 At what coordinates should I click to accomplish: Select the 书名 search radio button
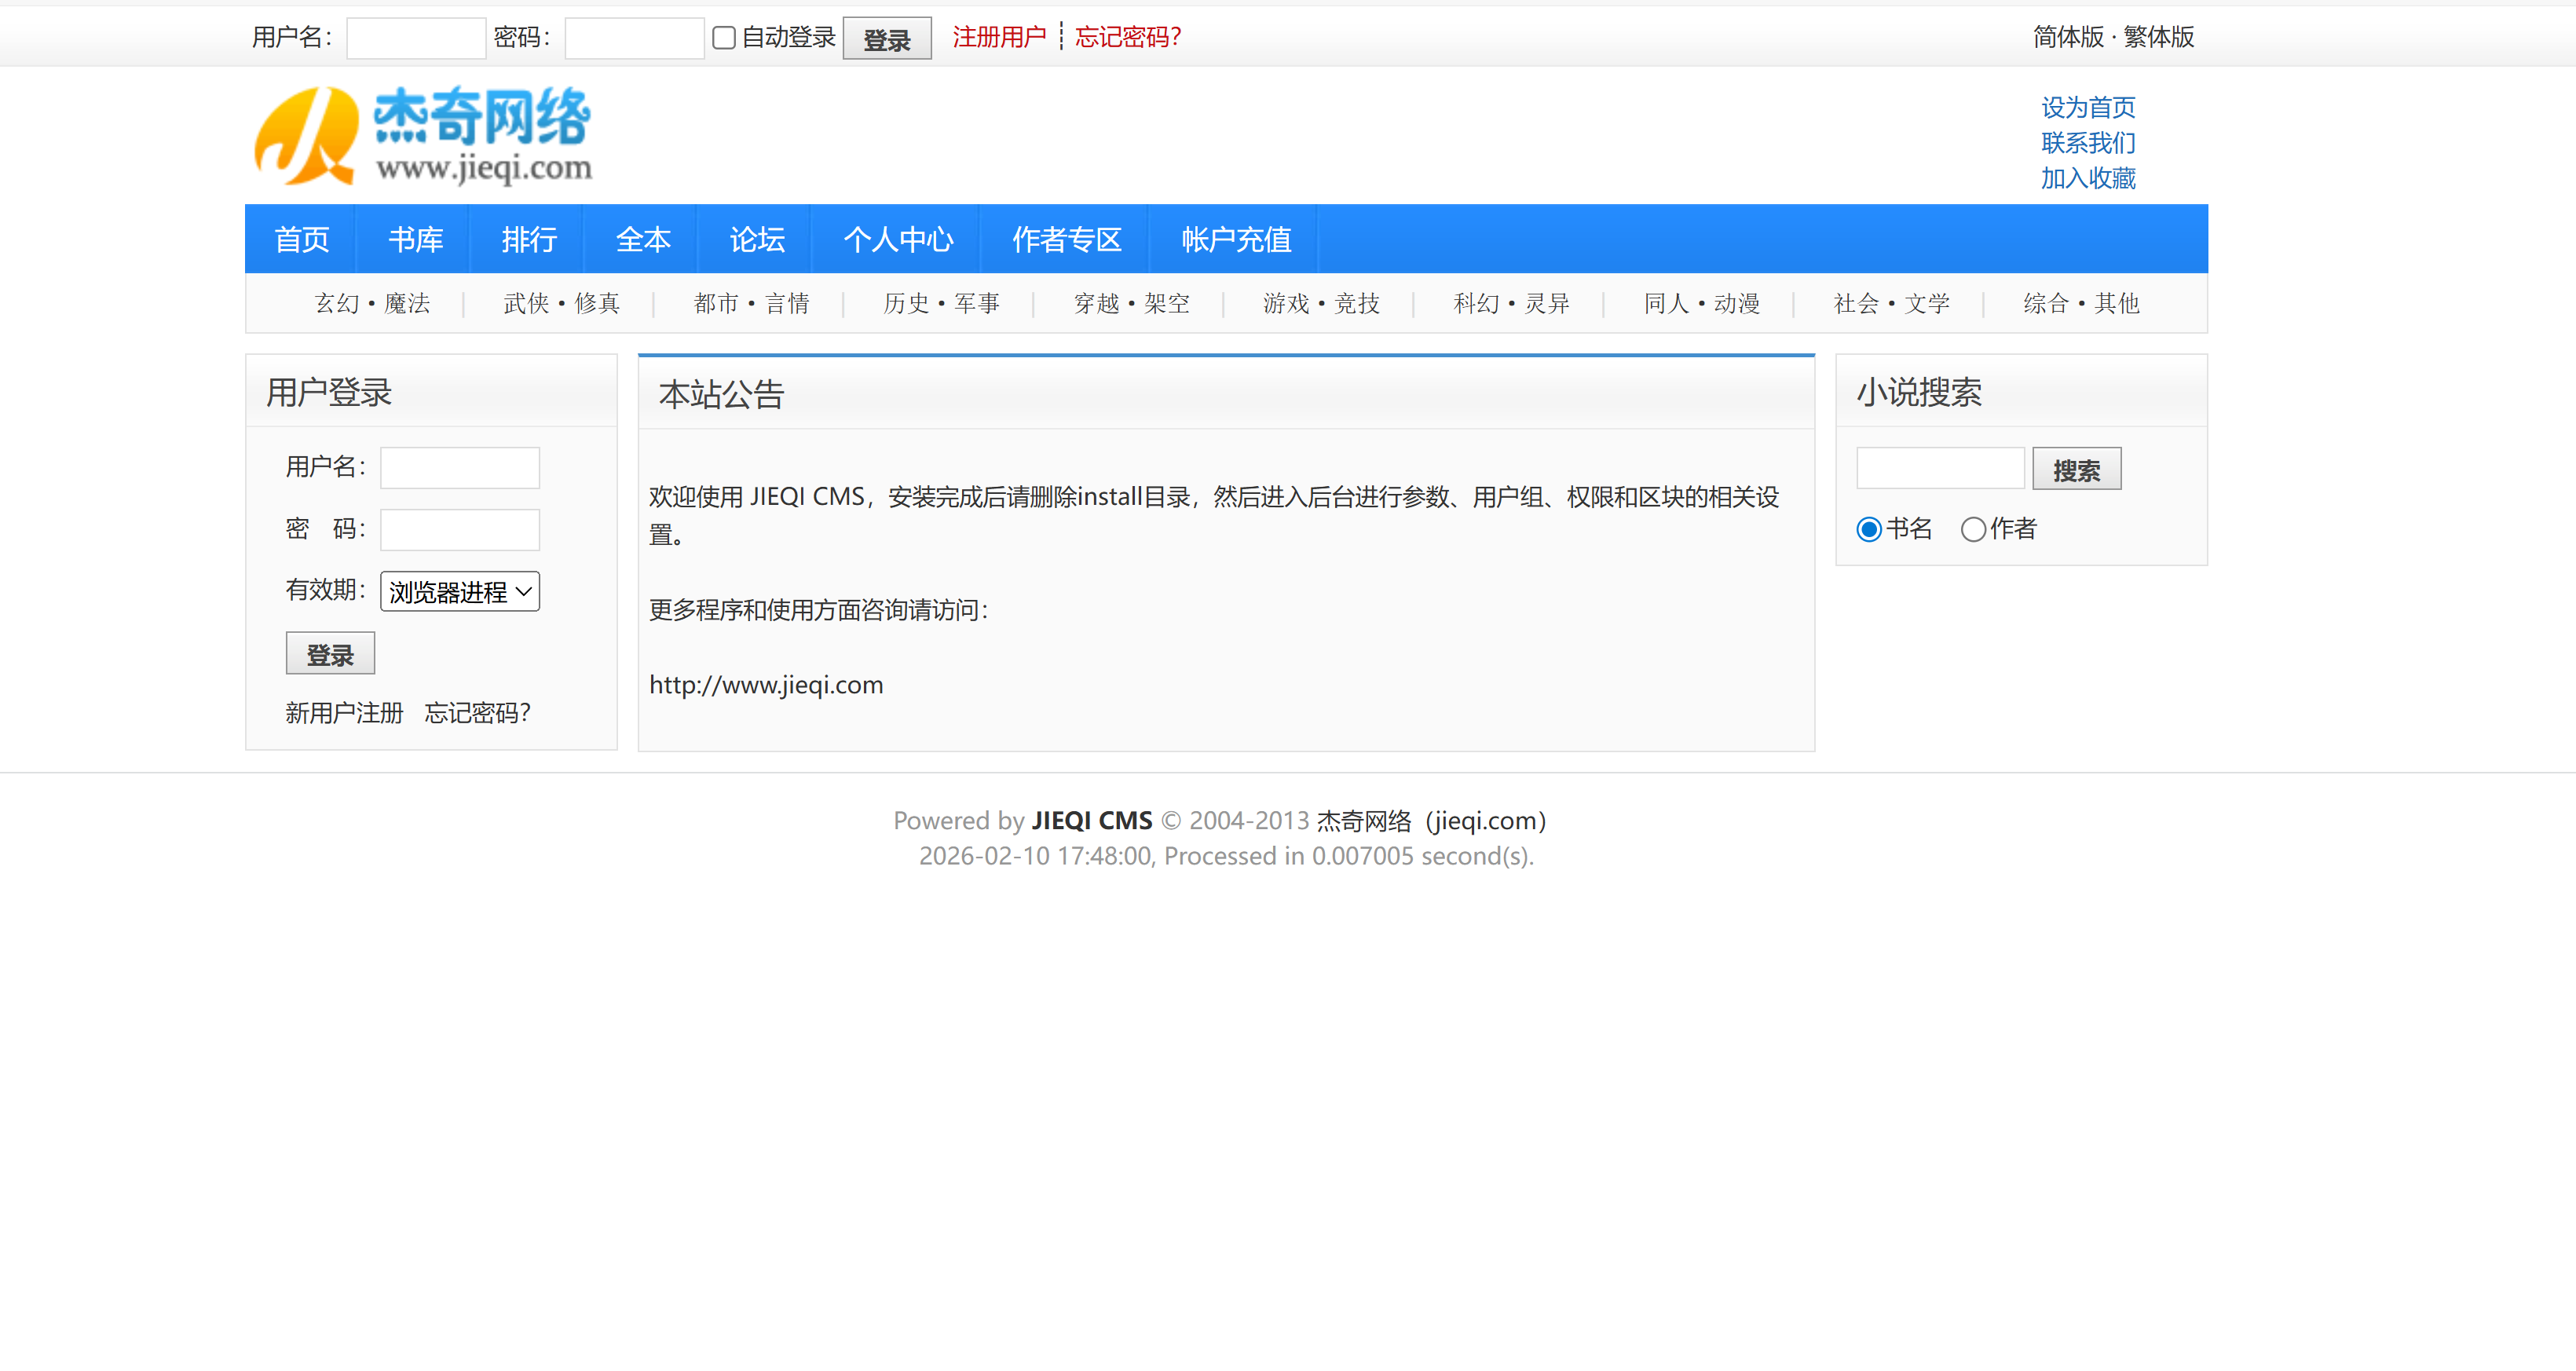[1868, 529]
